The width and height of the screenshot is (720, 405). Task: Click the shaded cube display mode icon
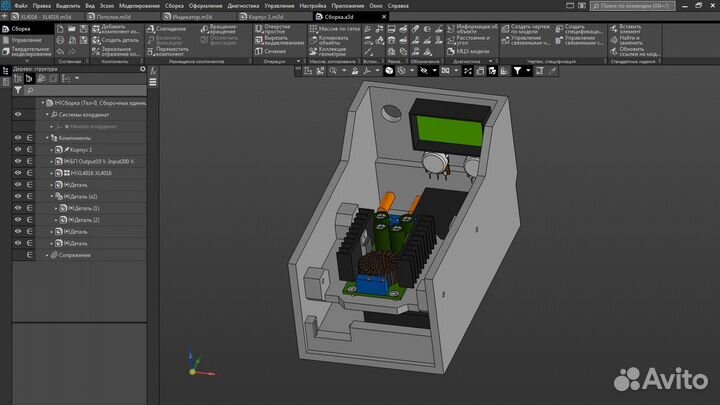[x=389, y=71]
